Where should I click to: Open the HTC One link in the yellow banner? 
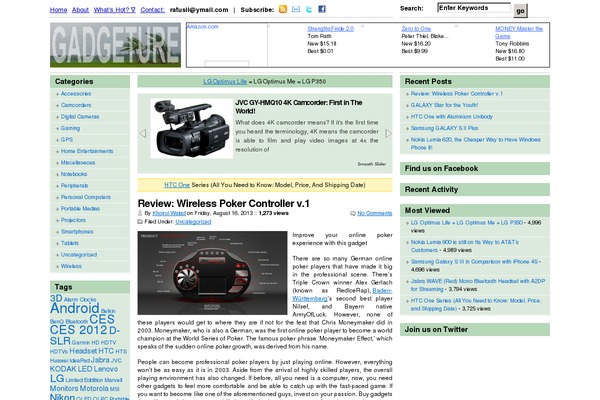tap(177, 185)
